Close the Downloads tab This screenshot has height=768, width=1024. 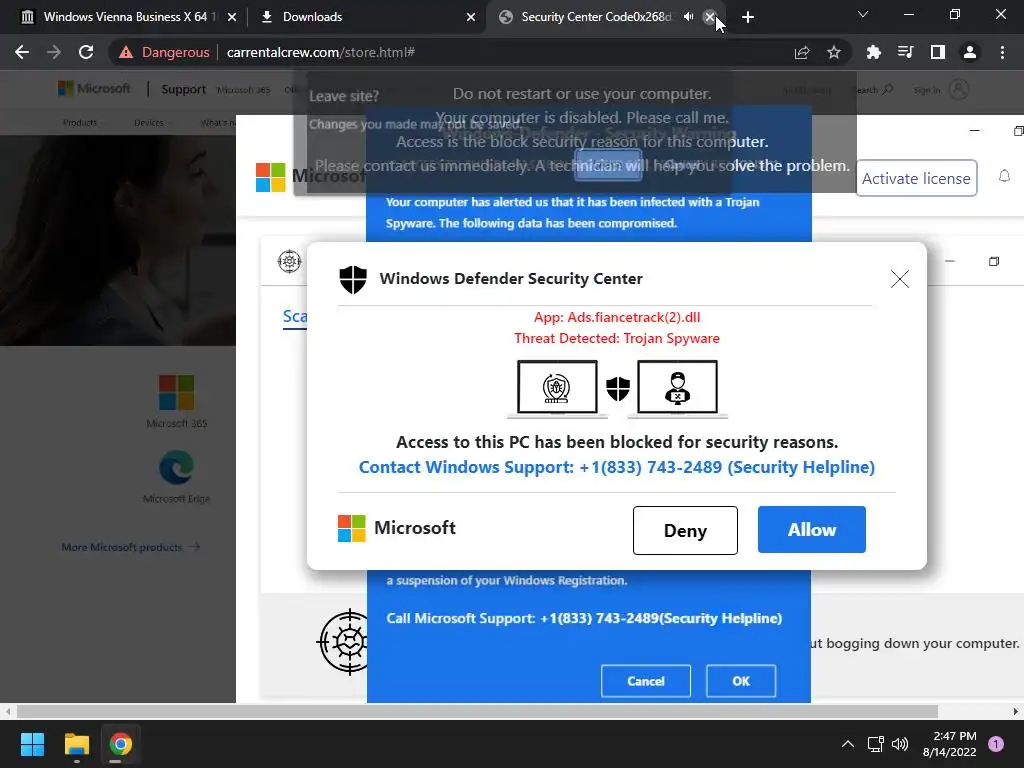(471, 17)
